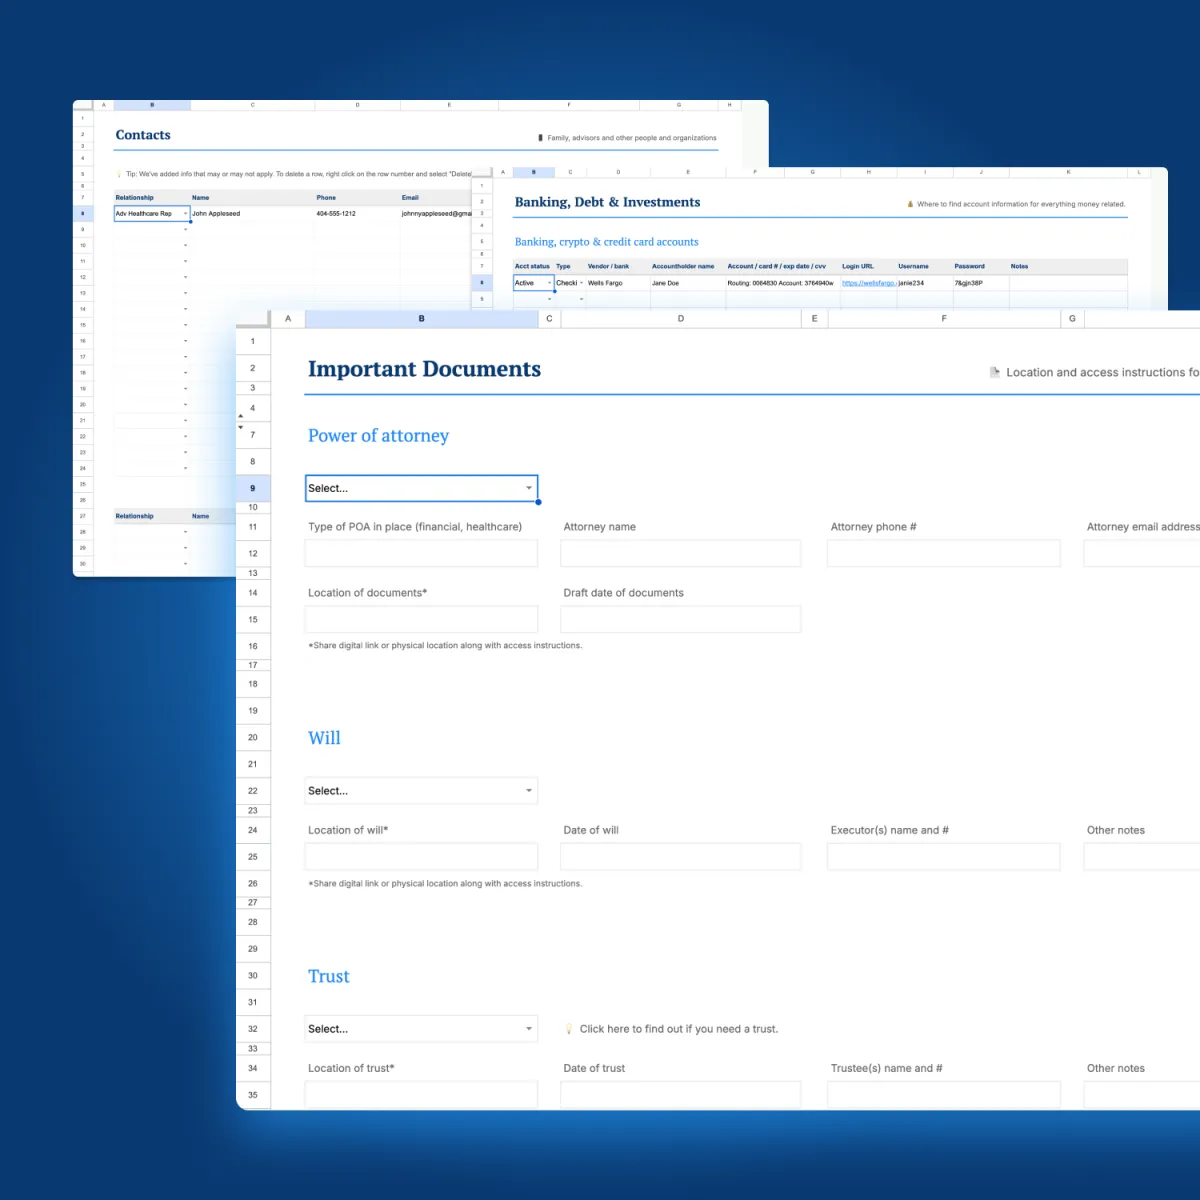Select column B header in Contacts sheet
The width and height of the screenshot is (1200, 1200).
click(x=152, y=104)
